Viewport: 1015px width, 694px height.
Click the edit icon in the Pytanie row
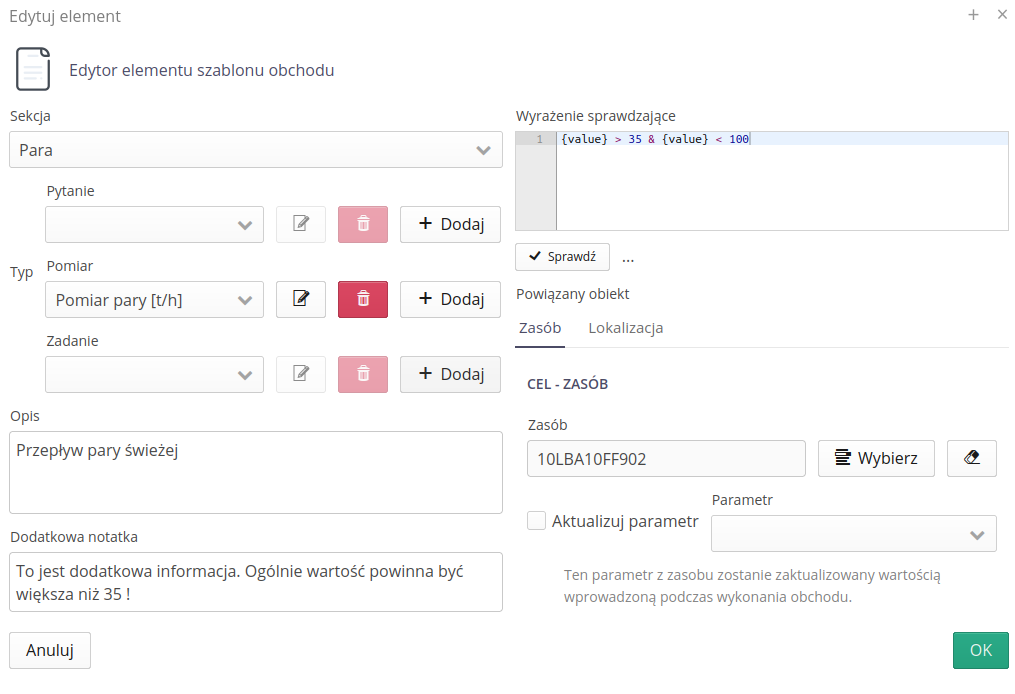point(301,225)
